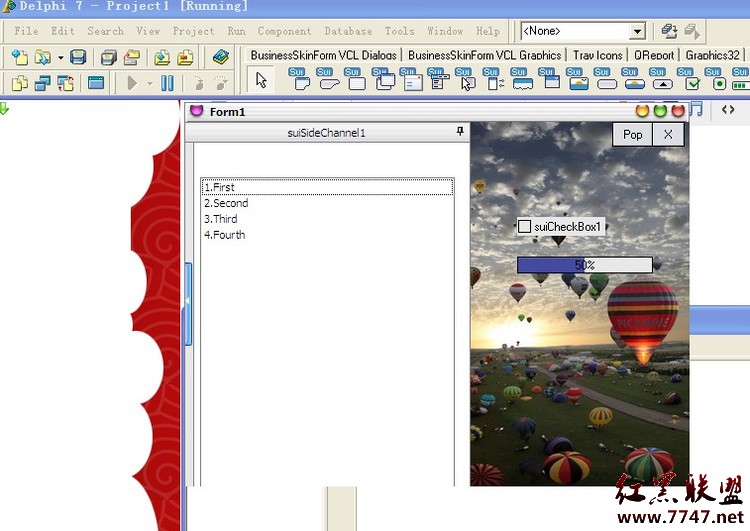The height and width of the screenshot is (531, 750).
Task: Collapse the side channel using the left handle
Action: (x=188, y=303)
